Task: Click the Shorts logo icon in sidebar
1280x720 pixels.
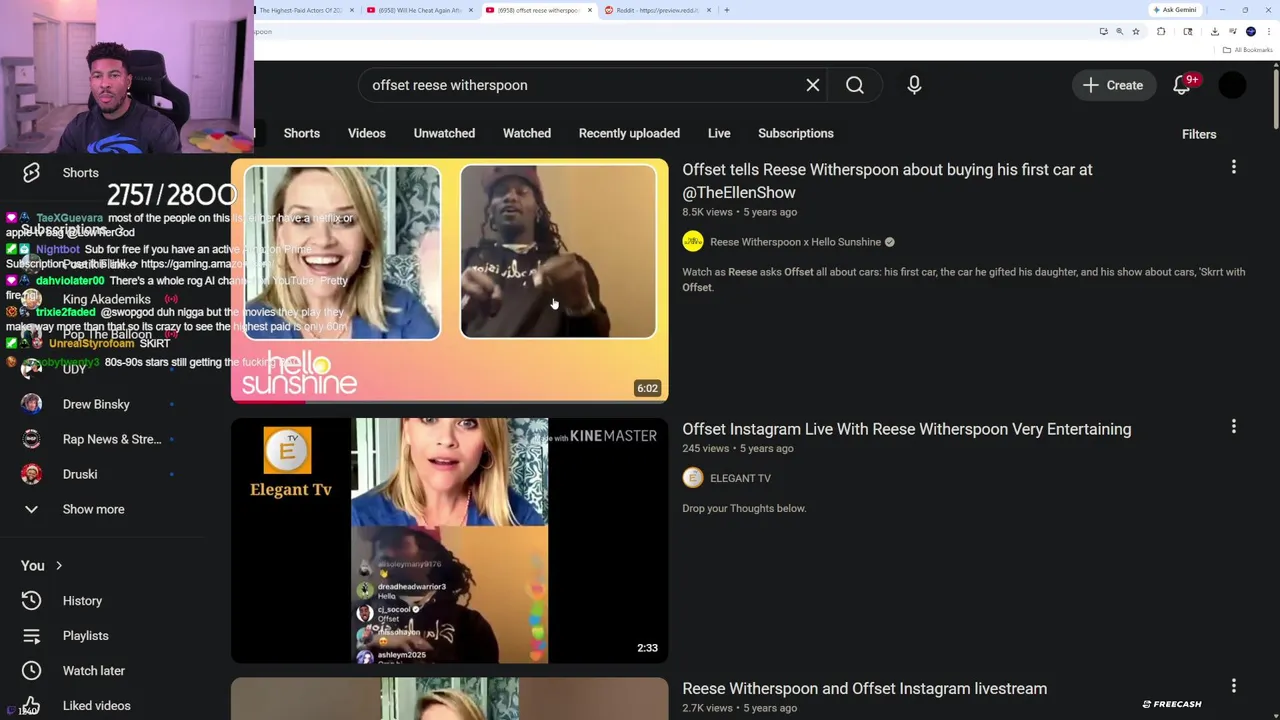Action: tap(31, 172)
